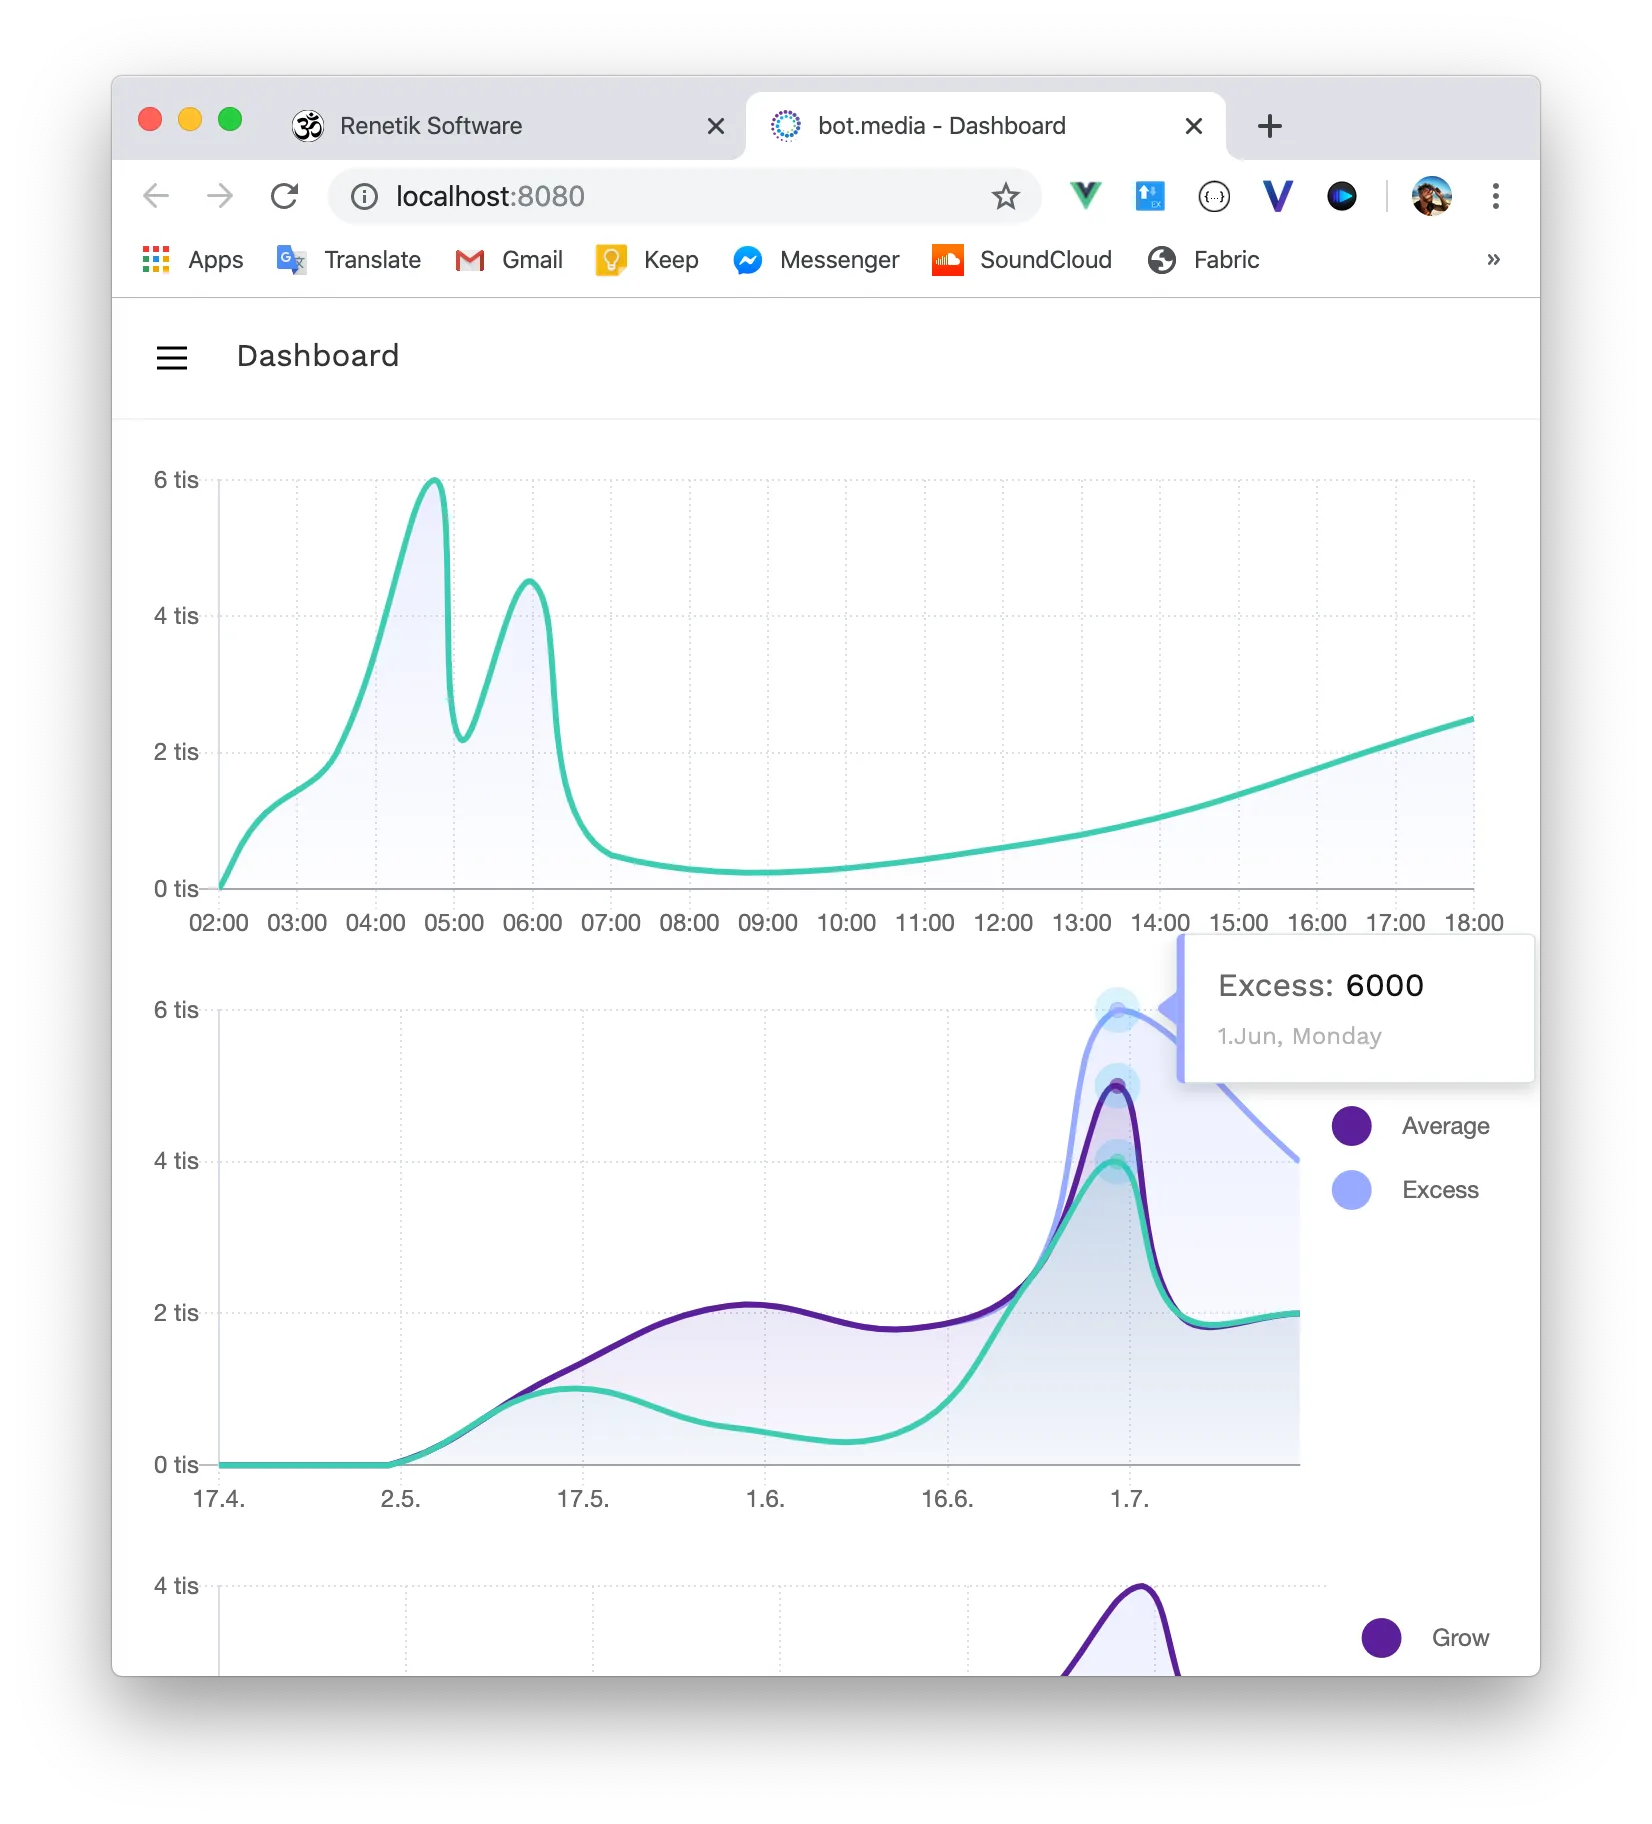Click the 05:00 axis label
Screen dimensions: 1652x1824
[x=454, y=923]
